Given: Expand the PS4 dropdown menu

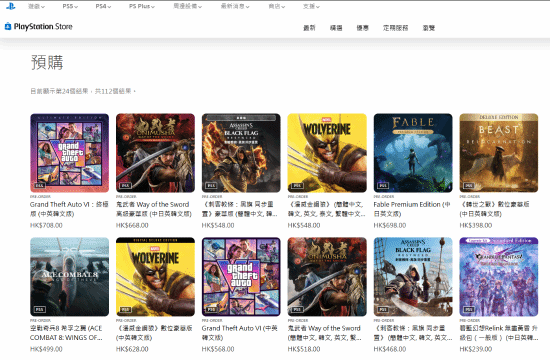Looking at the screenshot, I should [x=103, y=6].
